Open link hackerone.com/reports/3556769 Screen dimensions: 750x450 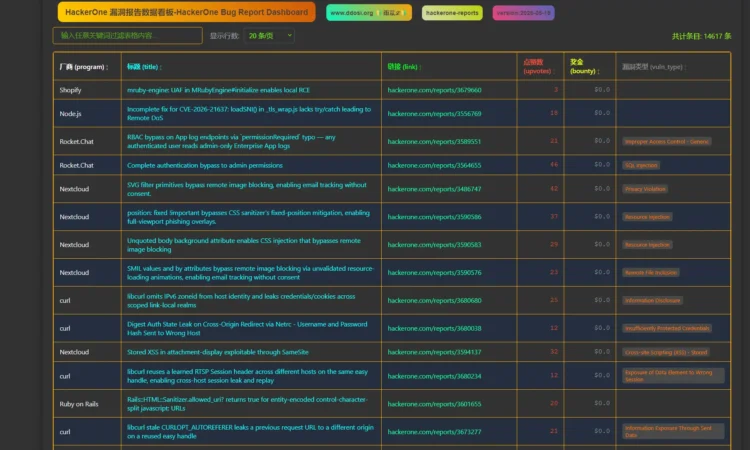[x=434, y=114]
